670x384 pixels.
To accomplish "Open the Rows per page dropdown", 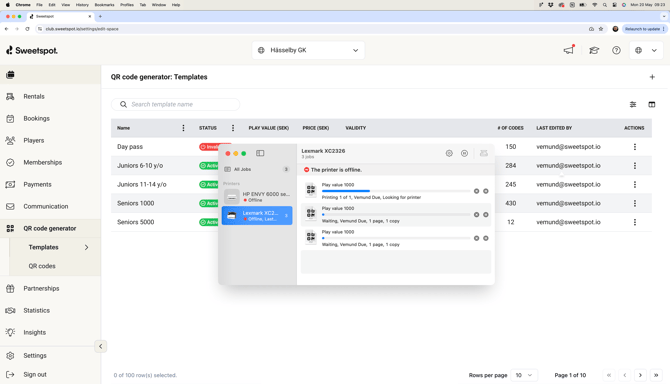I will click(x=524, y=375).
